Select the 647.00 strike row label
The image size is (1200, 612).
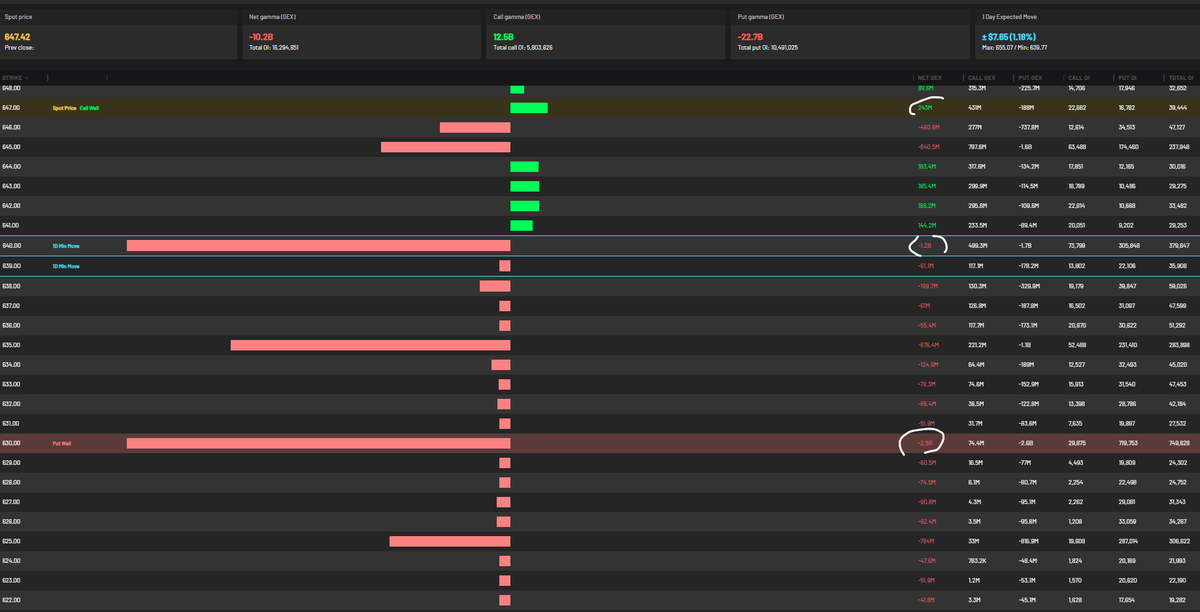tap(11, 108)
